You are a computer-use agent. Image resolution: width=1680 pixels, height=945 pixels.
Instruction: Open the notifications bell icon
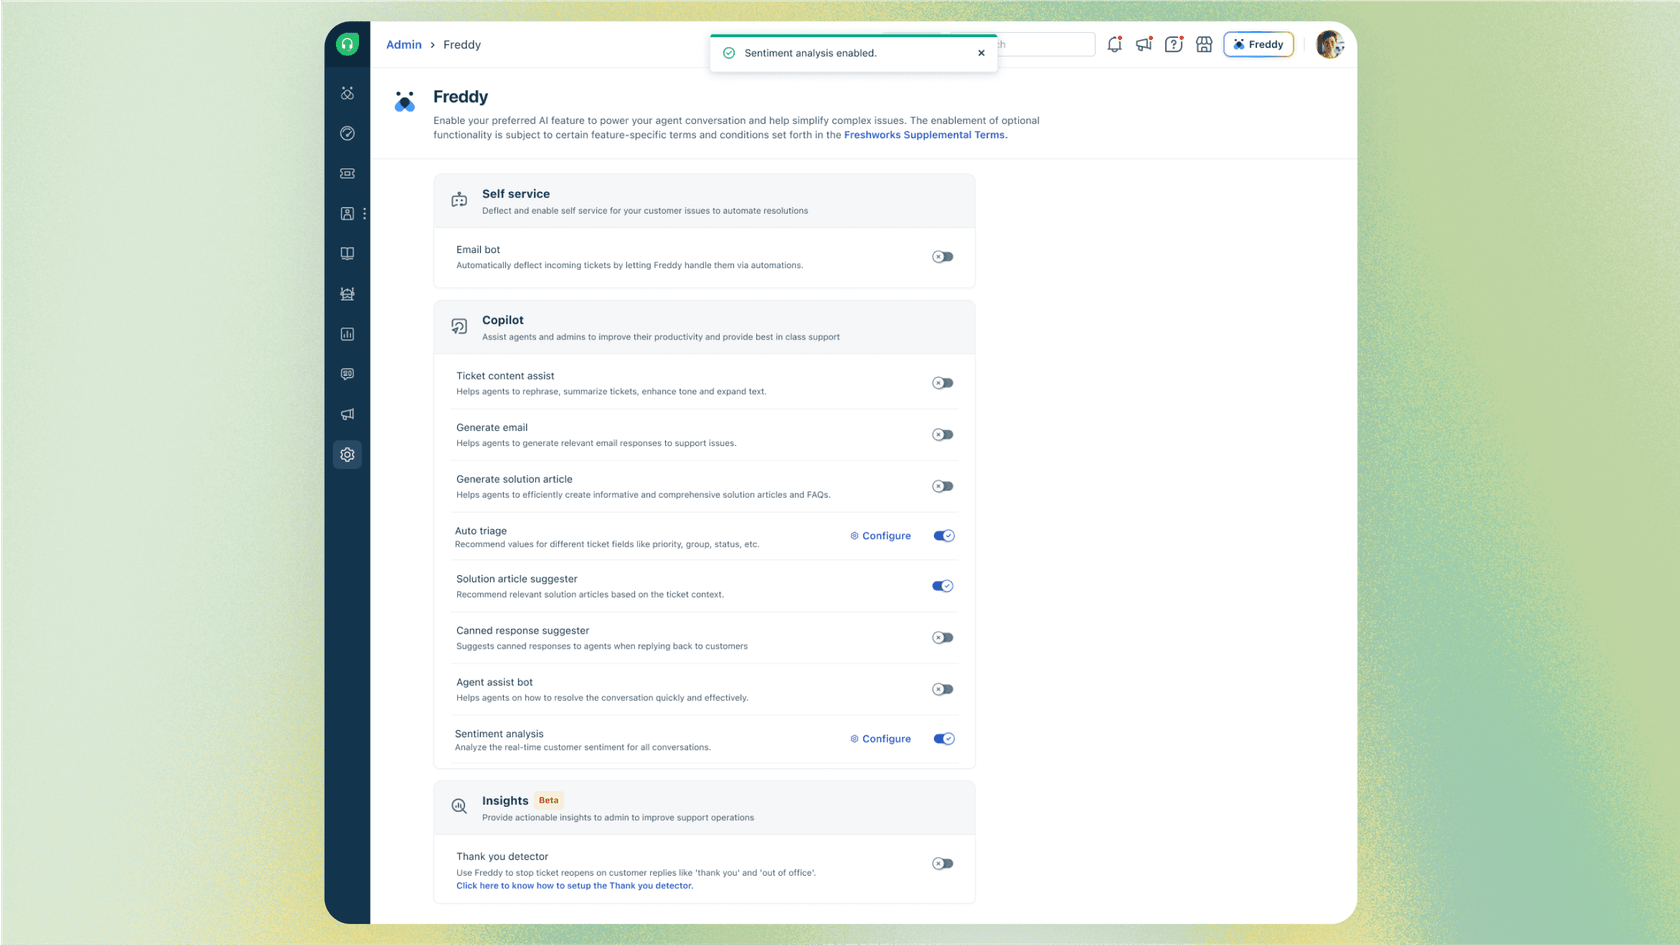tap(1114, 44)
